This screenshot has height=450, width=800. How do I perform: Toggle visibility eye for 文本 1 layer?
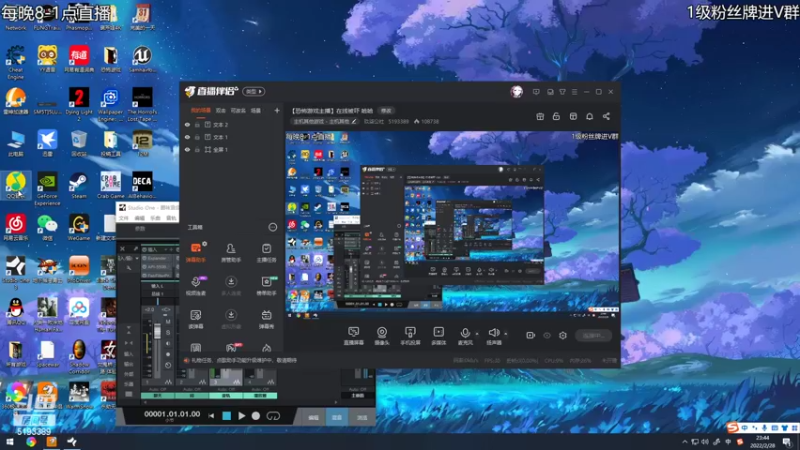click(x=187, y=137)
